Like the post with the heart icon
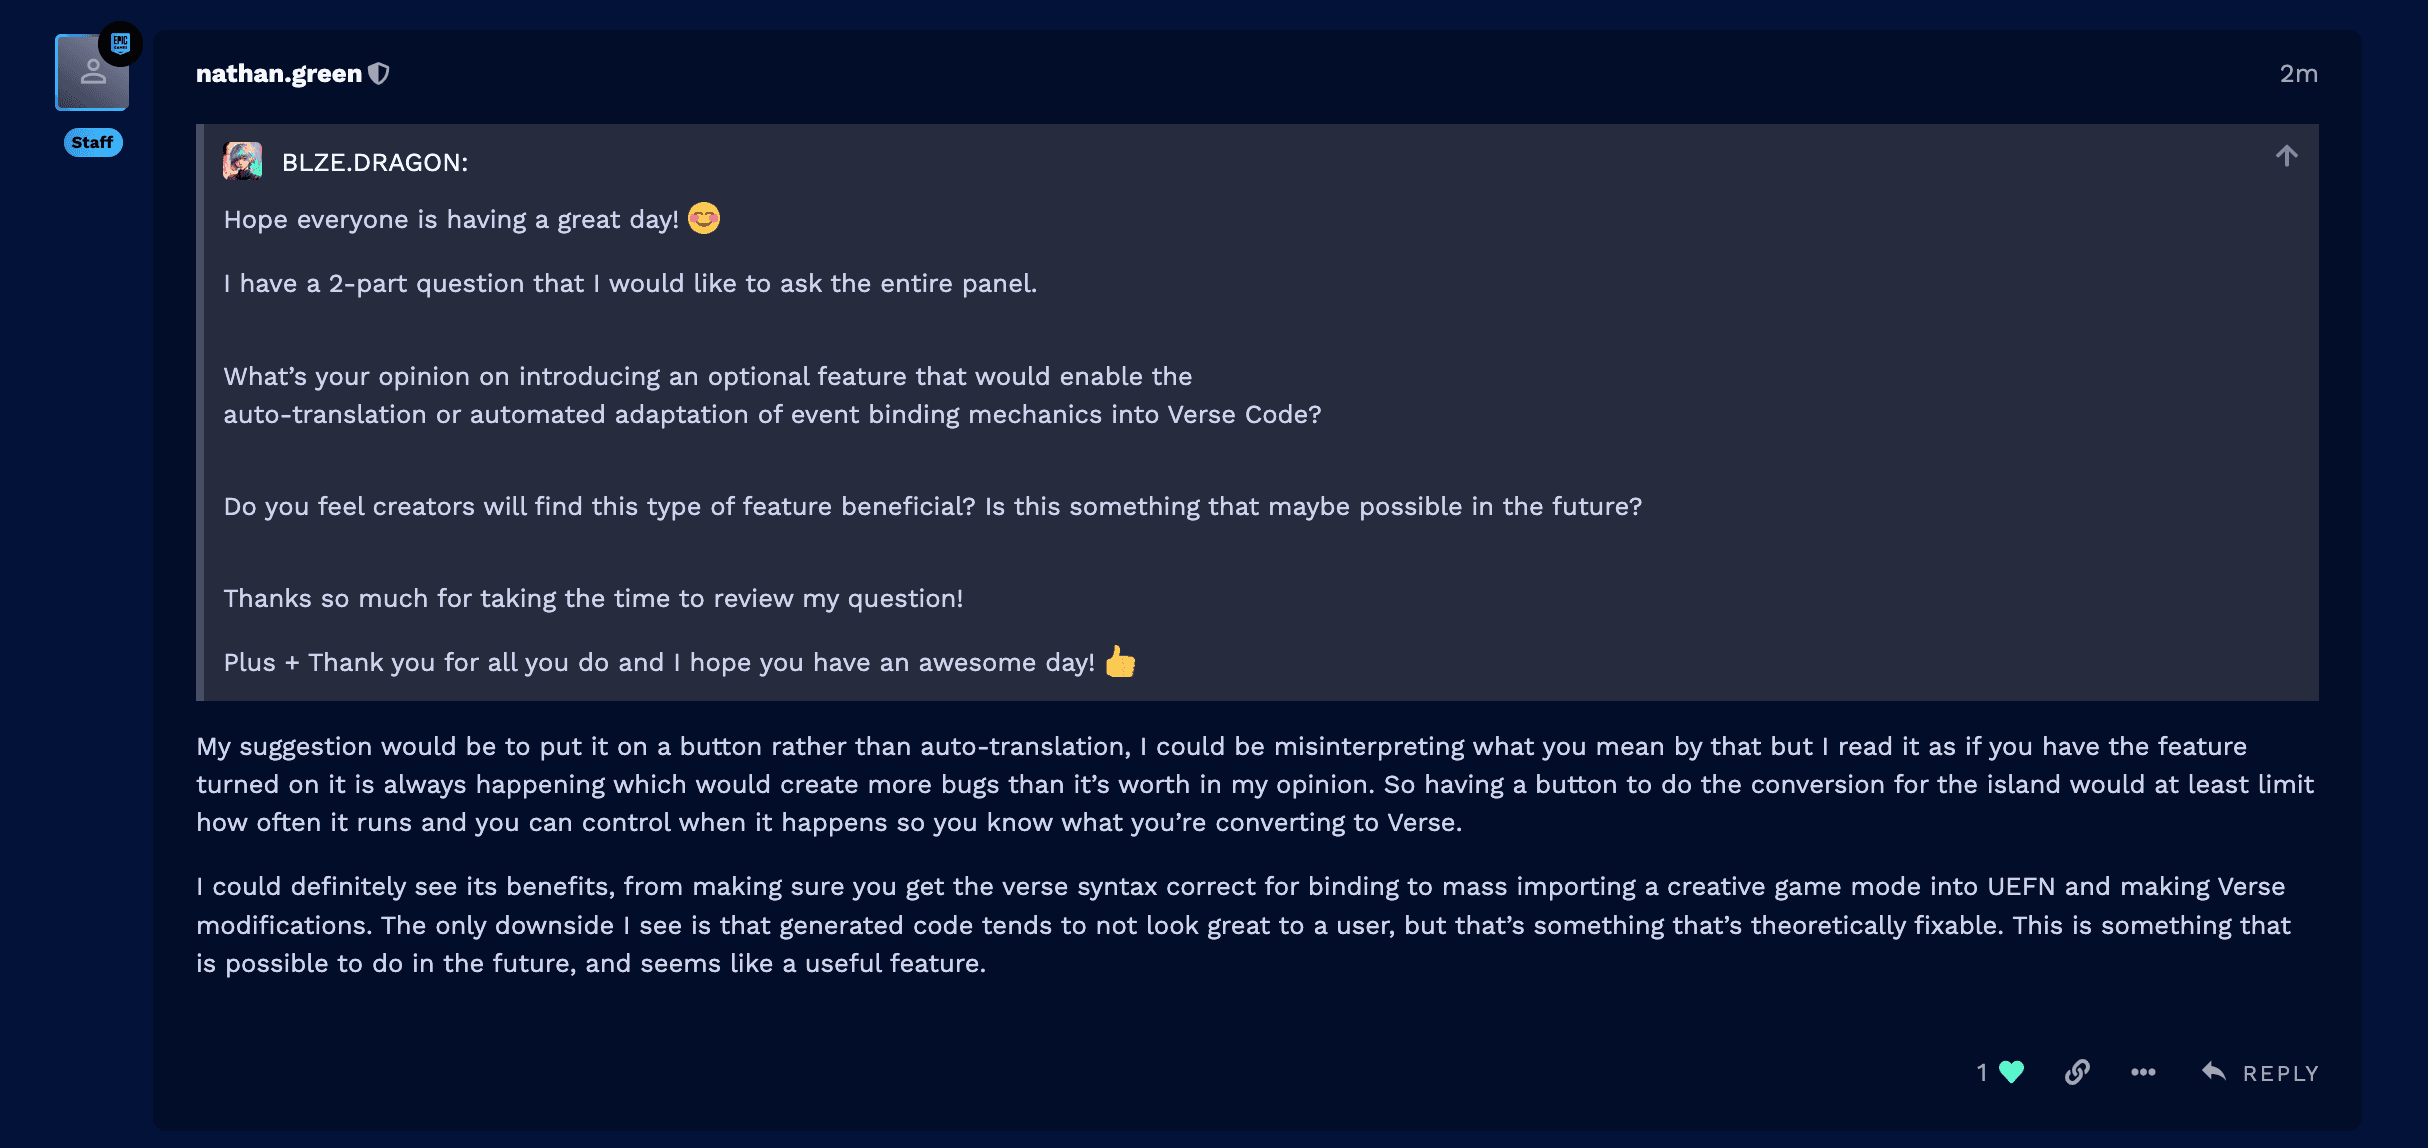The image size is (2428, 1148). (2011, 1072)
